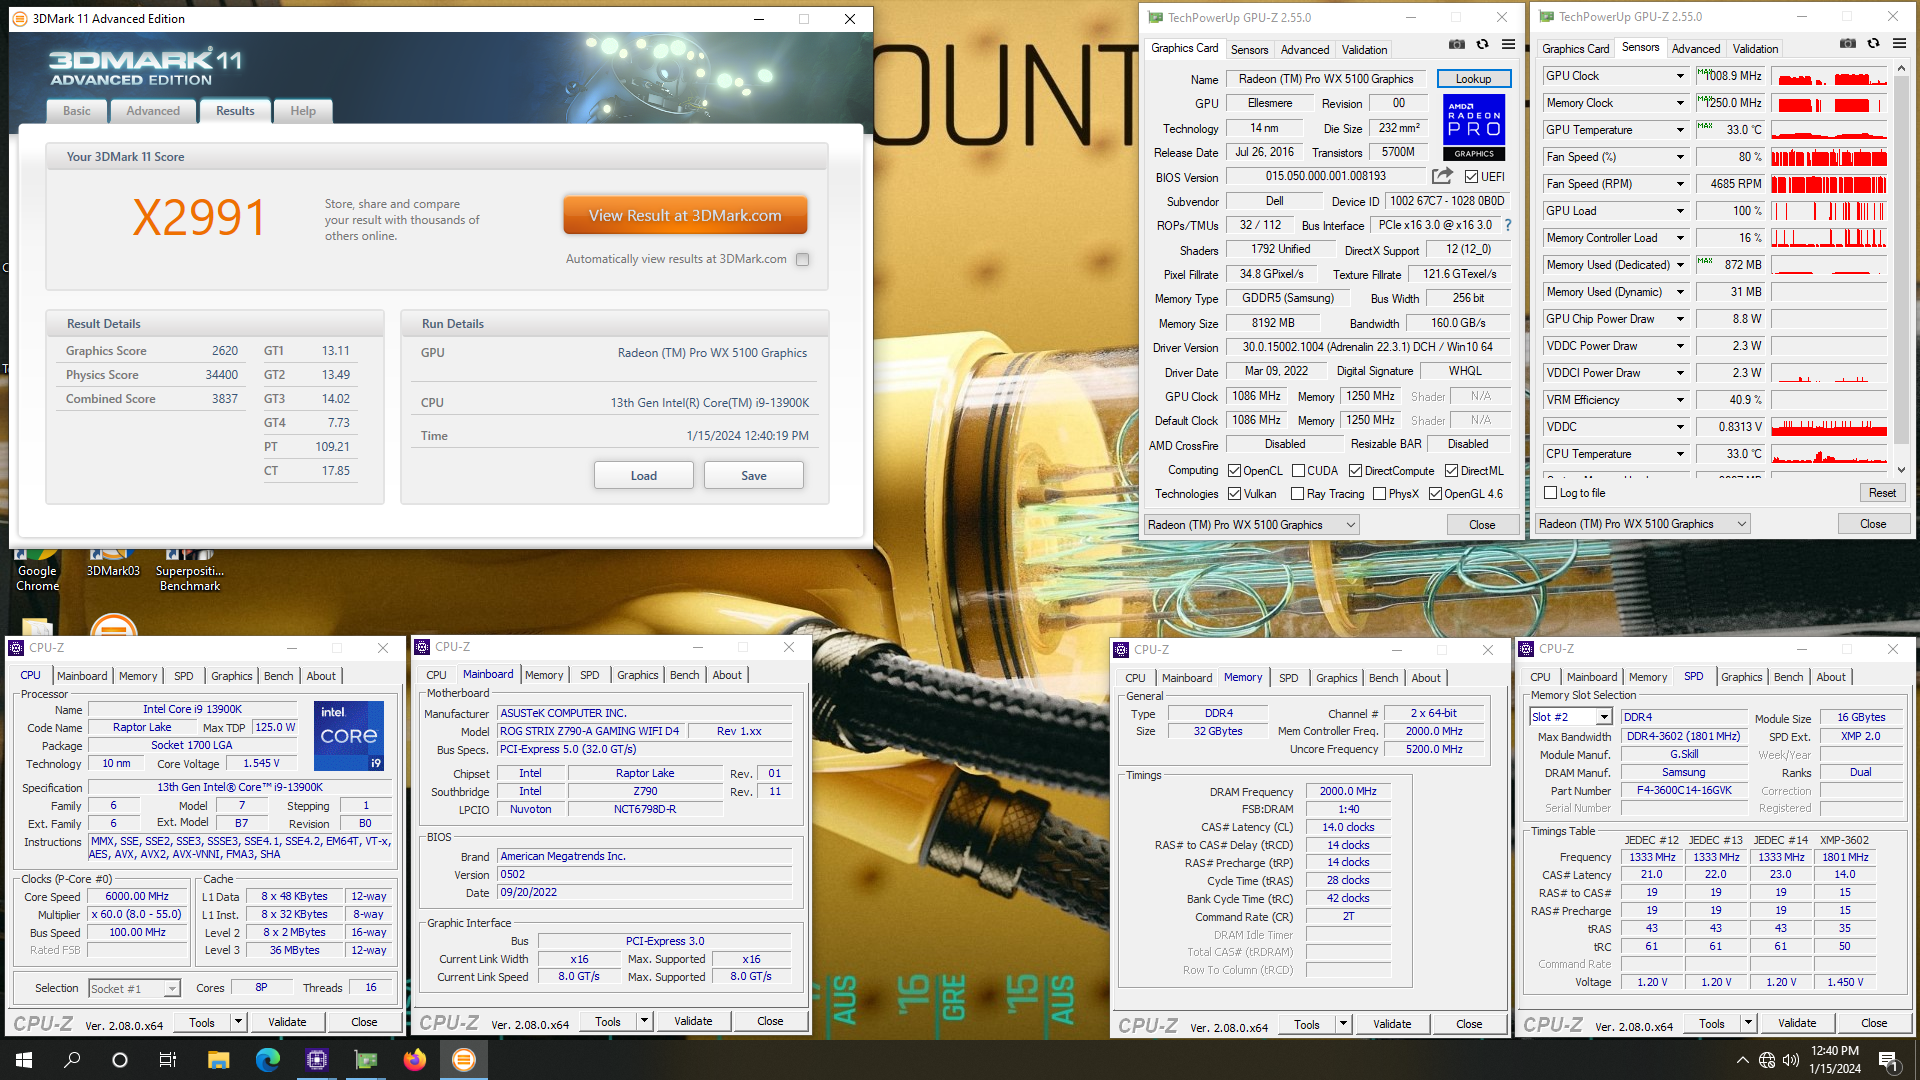Click taskbar Search magnifier icon
The image size is (1920, 1080).
tap(72, 1060)
